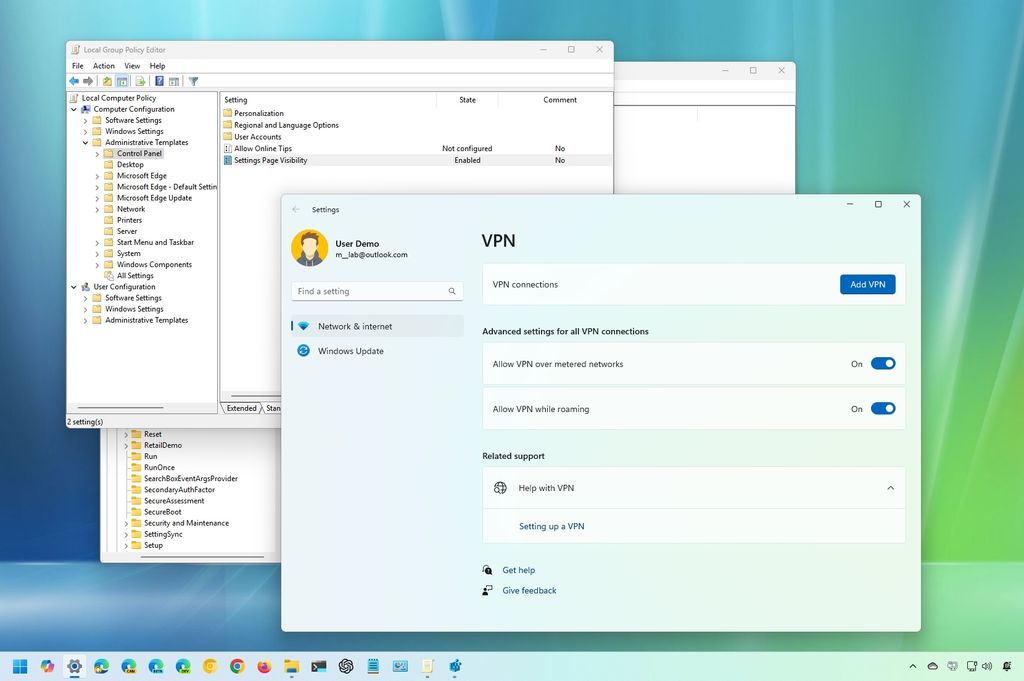Open the Action menu
Viewport: 1024px width, 681px height.
click(103, 65)
